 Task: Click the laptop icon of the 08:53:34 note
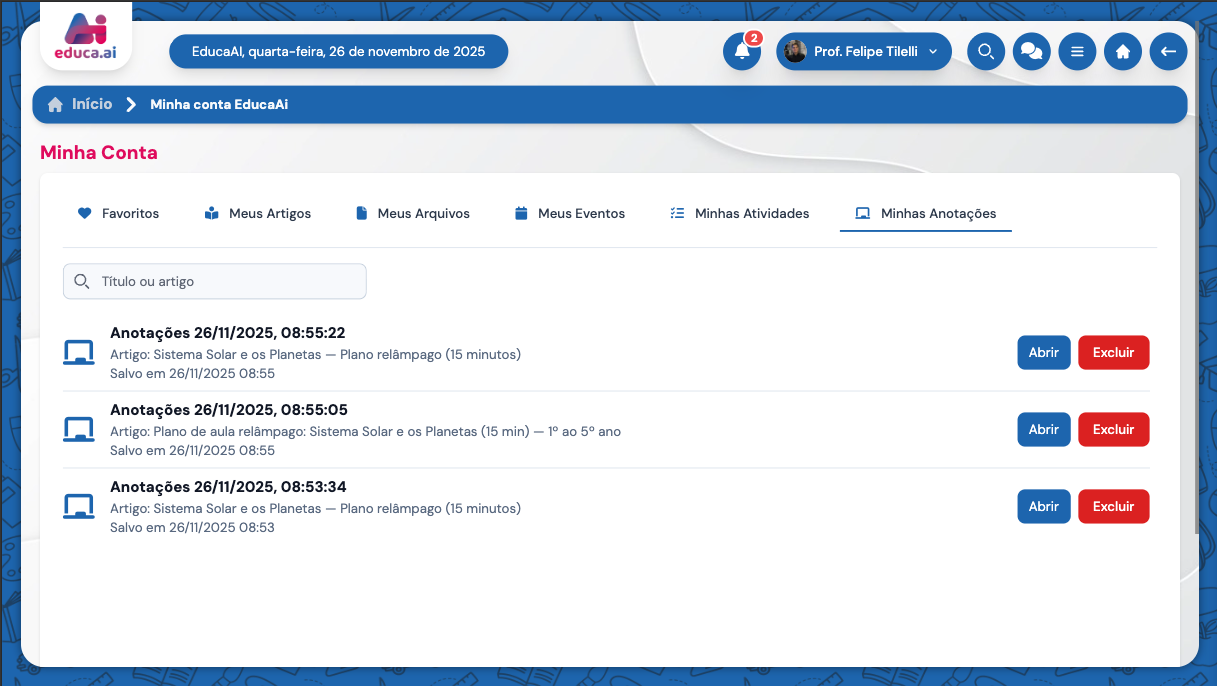click(78, 507)
